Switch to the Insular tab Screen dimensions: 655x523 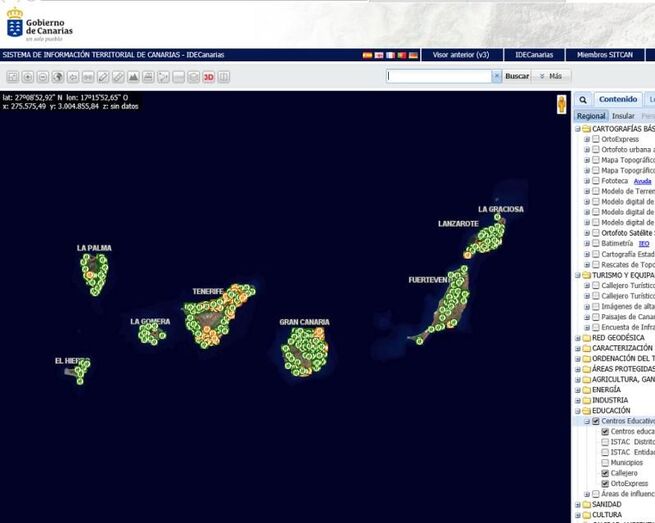tap(623, 116)
